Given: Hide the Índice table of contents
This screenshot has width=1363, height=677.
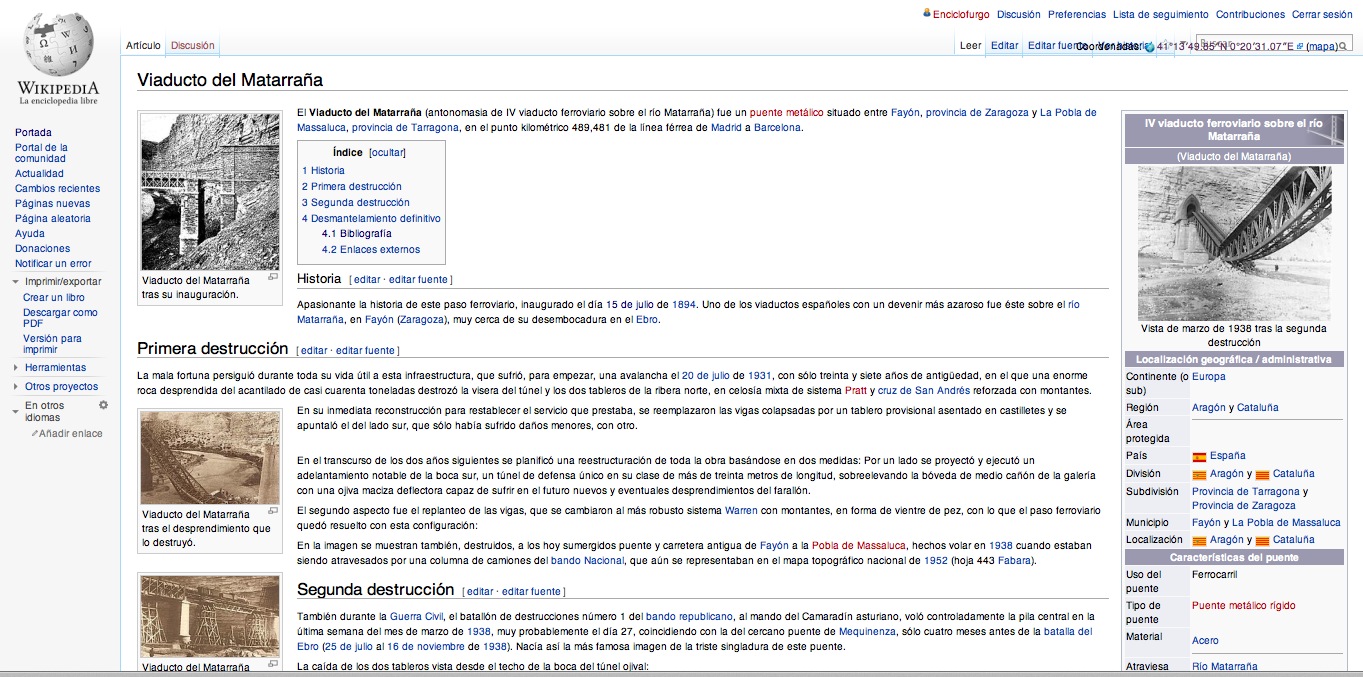Looking at the screenshot, I should point(387,153).
